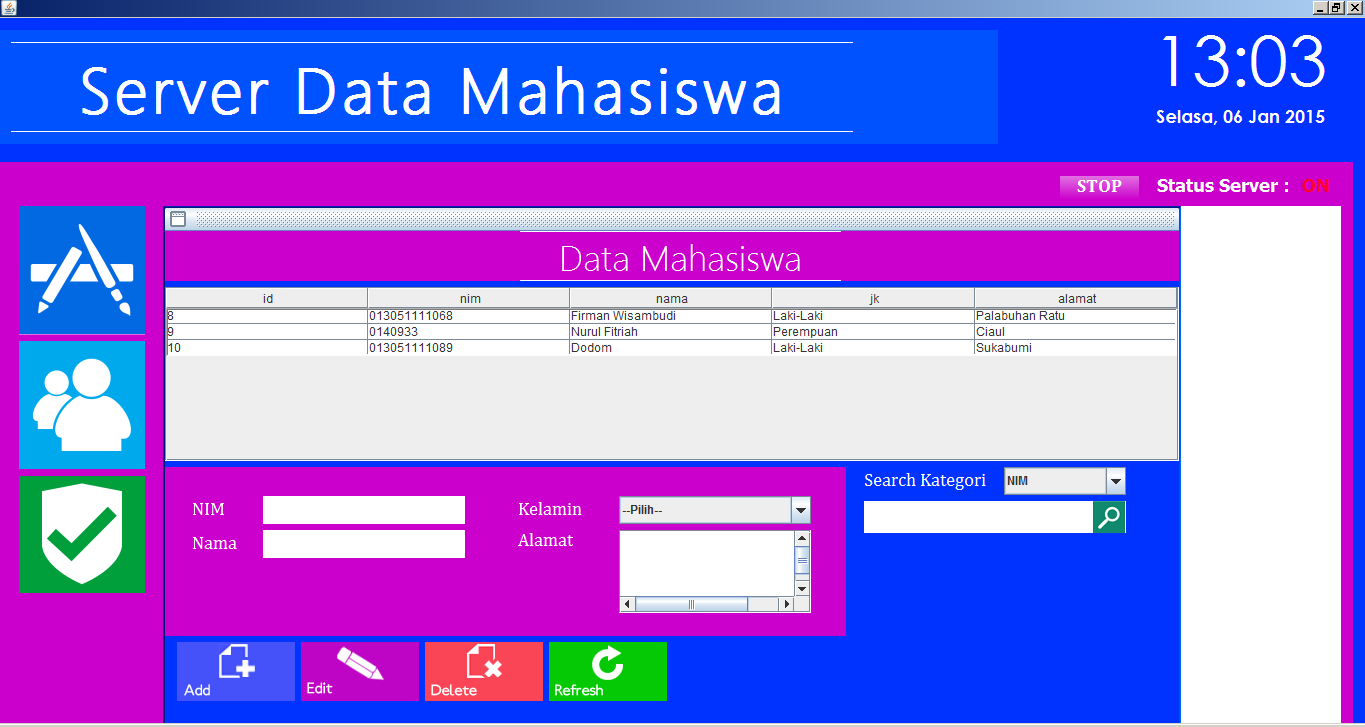Viewport: 1365px width, 727px height.
Task: Click the cell 013051111068
Action: [x=469, y=316]
